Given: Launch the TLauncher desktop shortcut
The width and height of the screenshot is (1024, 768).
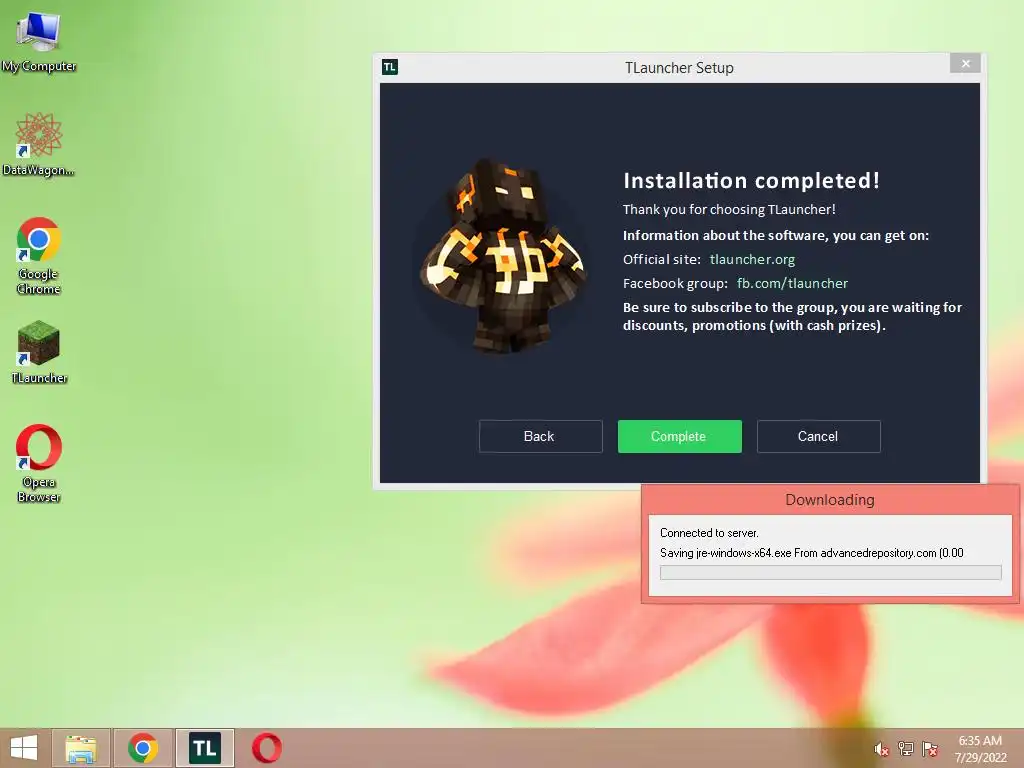Looking at the screenshot, I should 39,351.
